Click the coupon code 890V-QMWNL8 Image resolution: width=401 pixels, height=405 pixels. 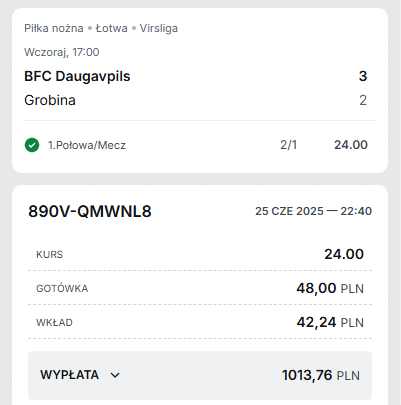coord(90,211)
